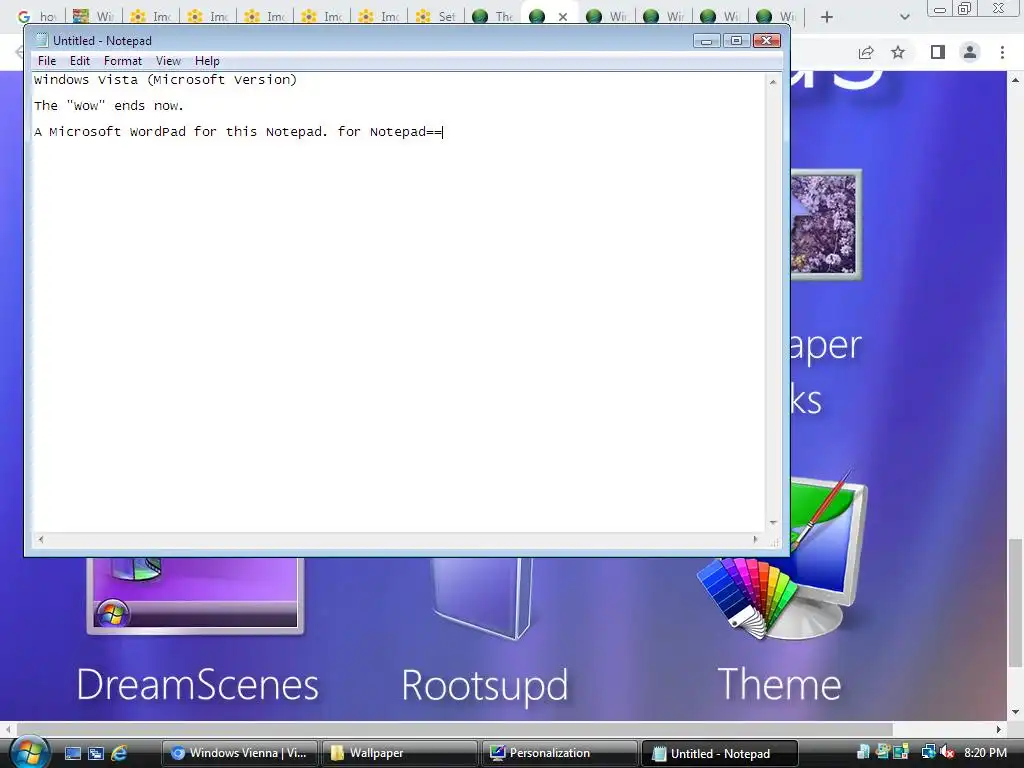Viewport: 1024px width, 768px height.
Task: Click Notepad's left horizontal scroll arrow
Action: 40,539
